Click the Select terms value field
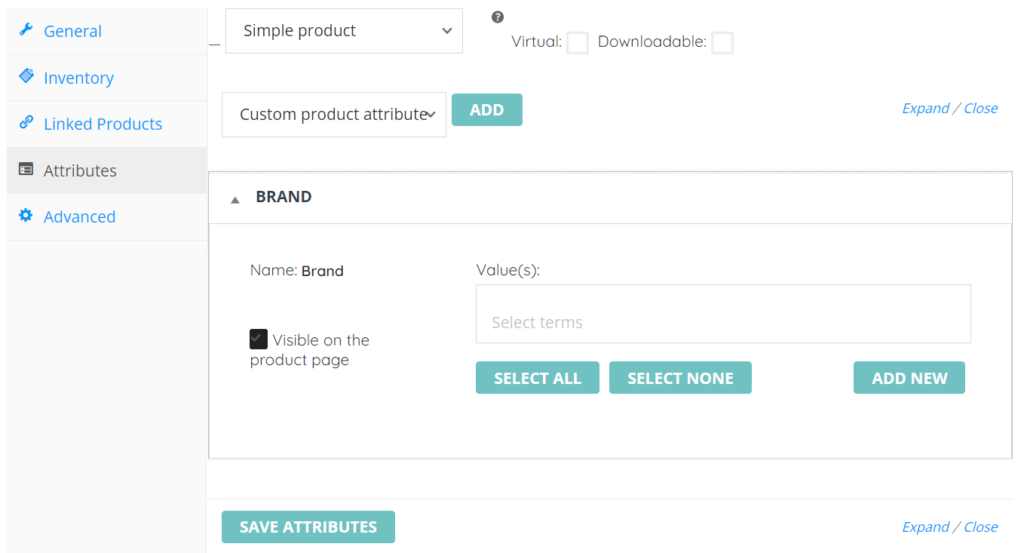The height and width of the screenshot is (553, 1024). [723, 315]
